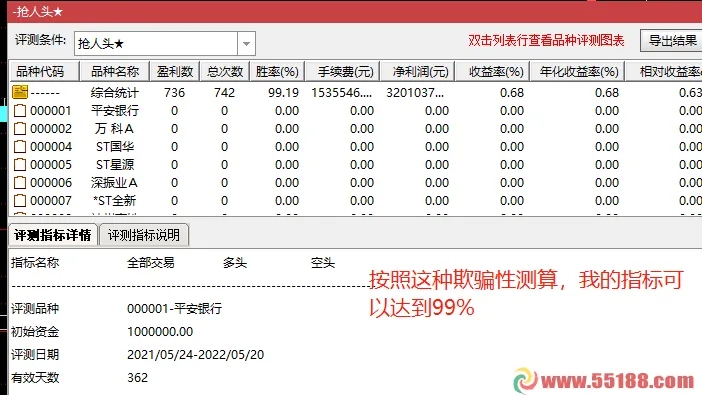Click the 全部交易 column label
The height and width of the screenshot is (395, 702).
pyautogui.click(x=150, y=262)
